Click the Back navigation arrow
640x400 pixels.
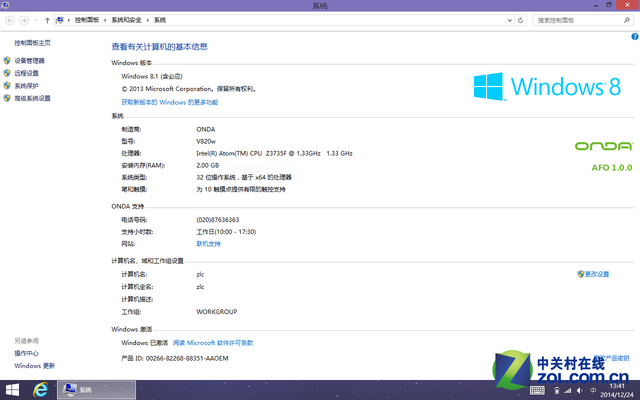pyautogui.click(x=10, y=20)
